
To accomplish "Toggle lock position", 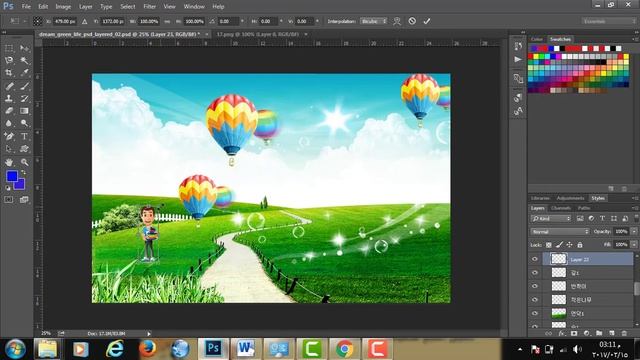I will (569, 245).
